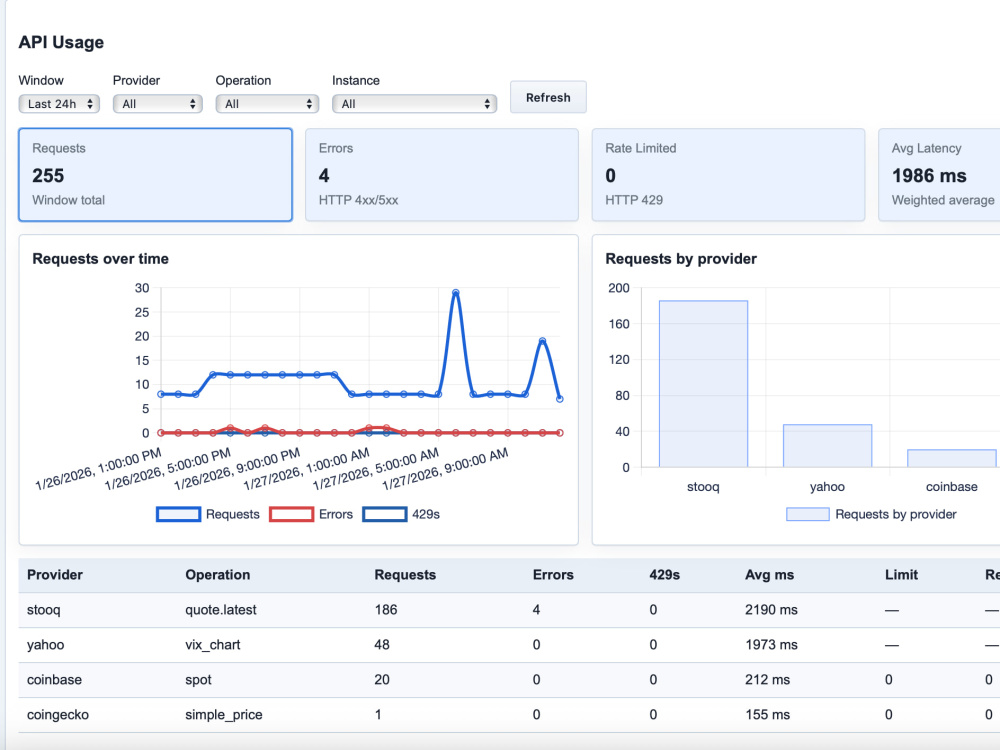
Task: Open the Instance filter dropdown
Action: 414,103
